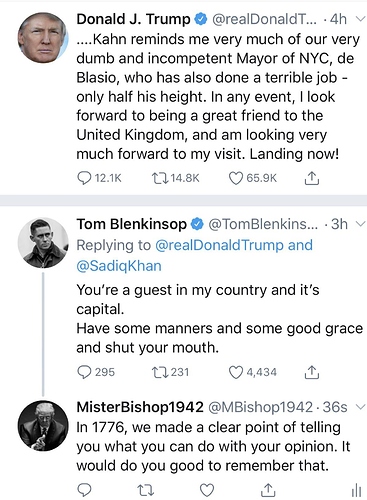Open the @realDonaldTrump mention link
Viewport: 367px width, 500px height.
click(x=219, y=245)
